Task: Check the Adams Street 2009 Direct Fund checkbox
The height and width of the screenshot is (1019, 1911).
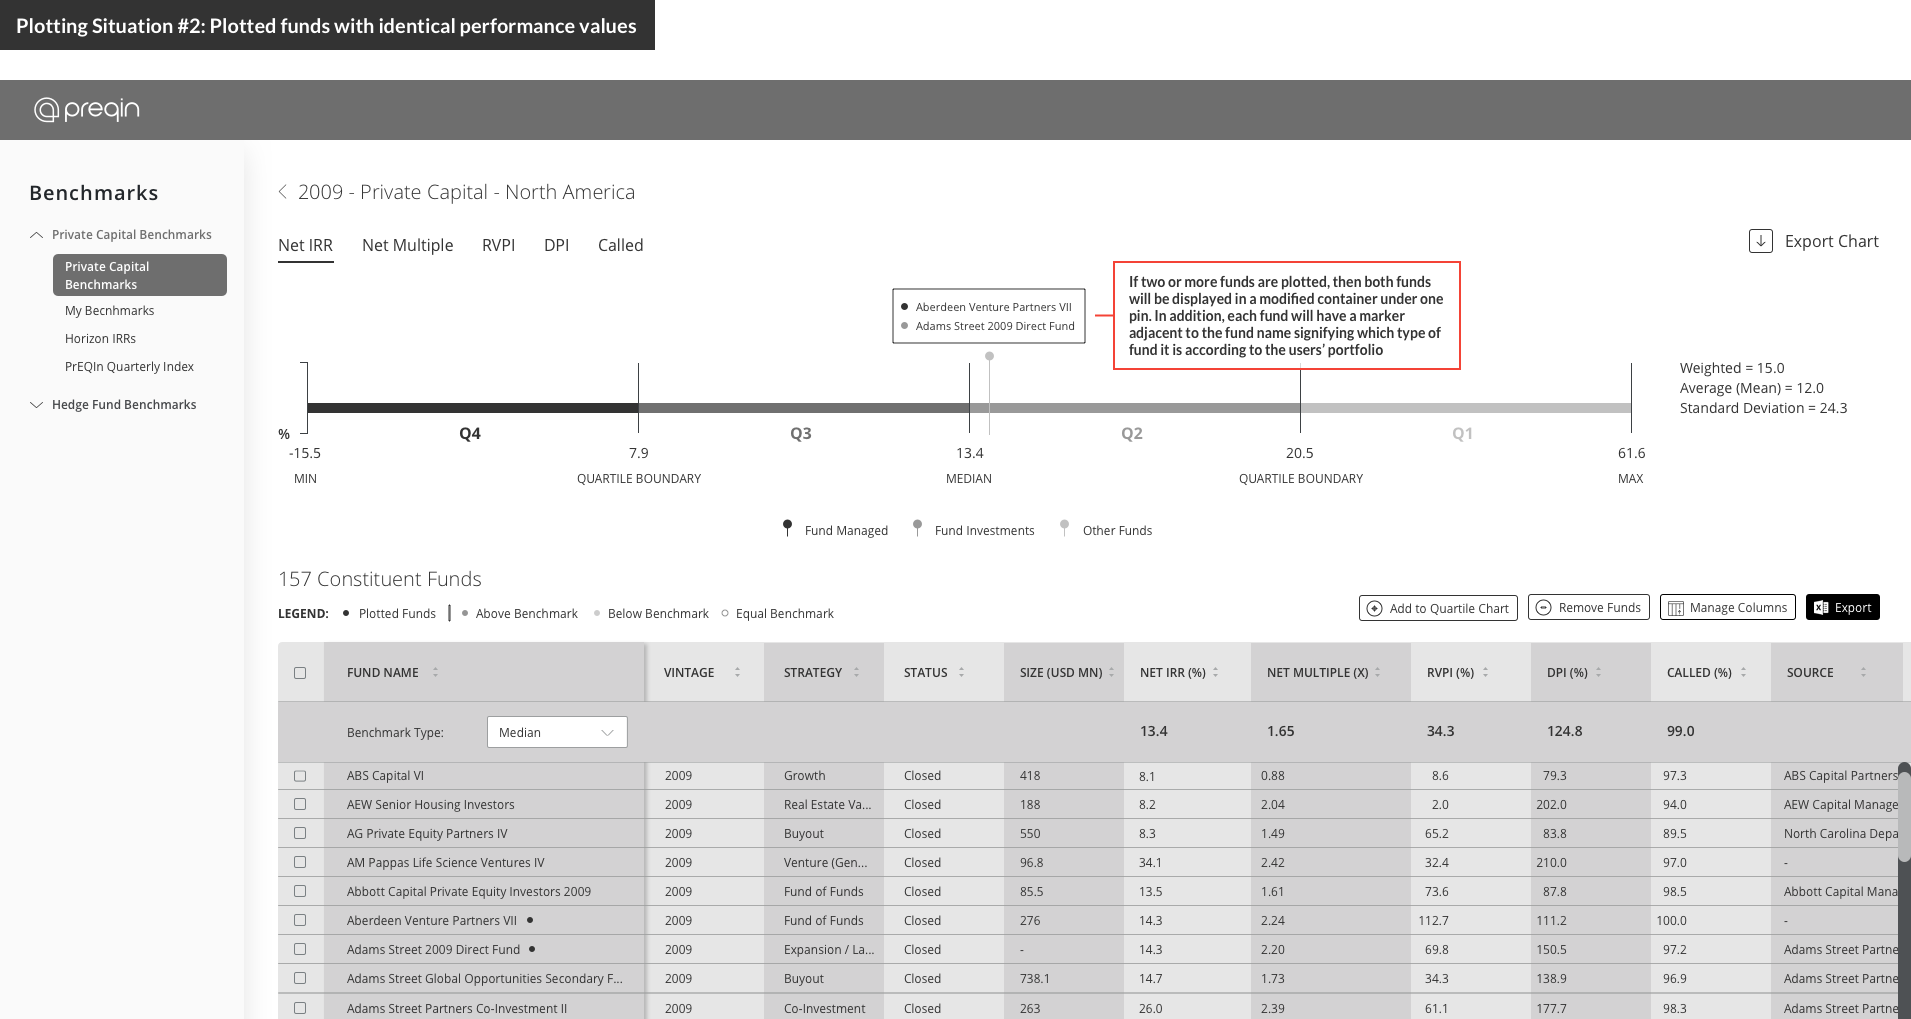Action: [300, 949]
